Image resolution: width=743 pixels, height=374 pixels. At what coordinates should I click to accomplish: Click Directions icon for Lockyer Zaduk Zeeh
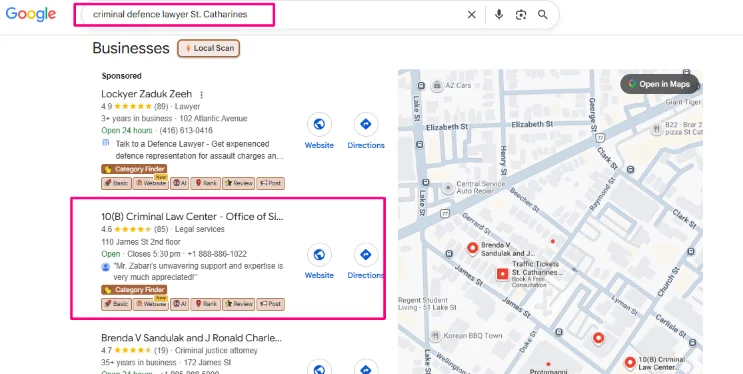tap(366, 124)
